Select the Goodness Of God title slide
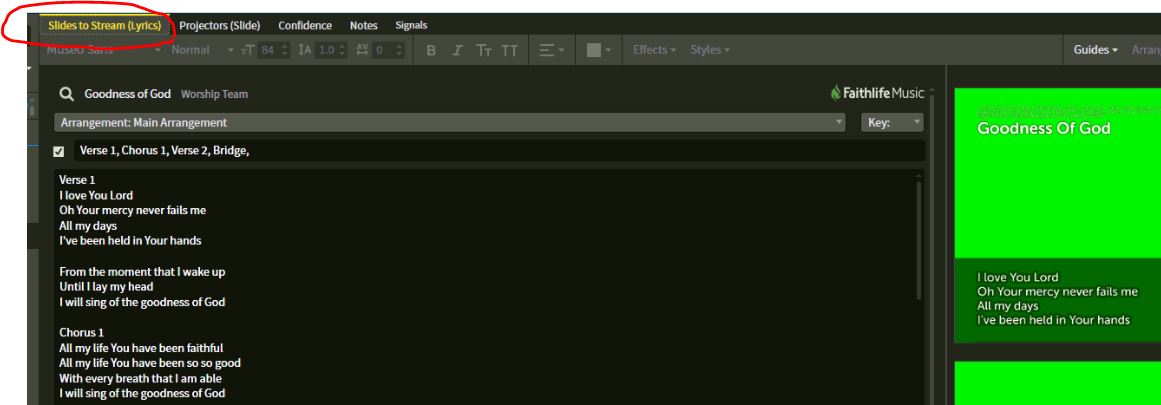The width and height of the screenshot is (1161, 405). [x=1057, y=172]
